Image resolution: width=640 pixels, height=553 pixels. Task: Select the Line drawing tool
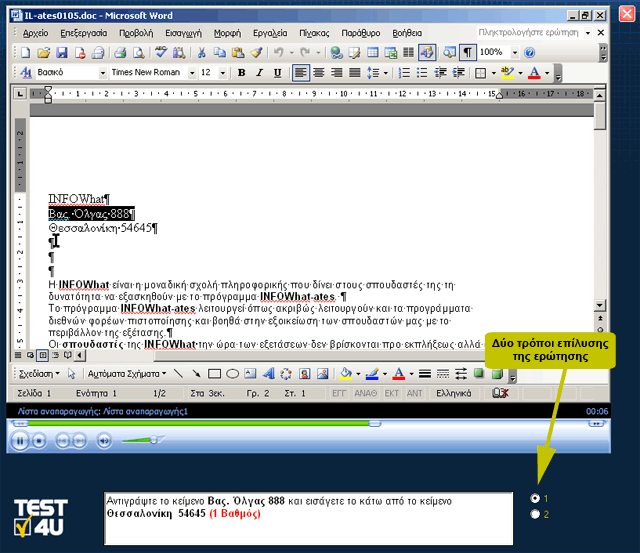(178, 373)
